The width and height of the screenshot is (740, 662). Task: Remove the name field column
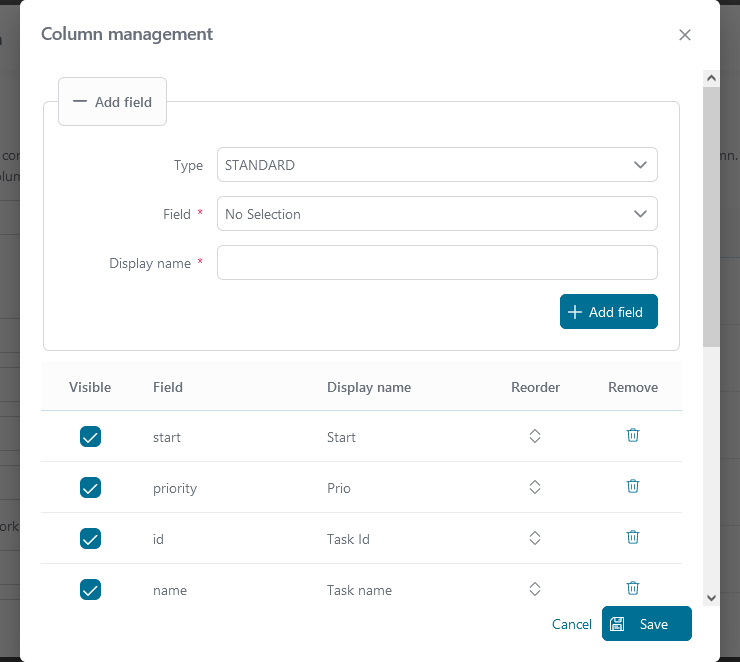click(632, 589)
